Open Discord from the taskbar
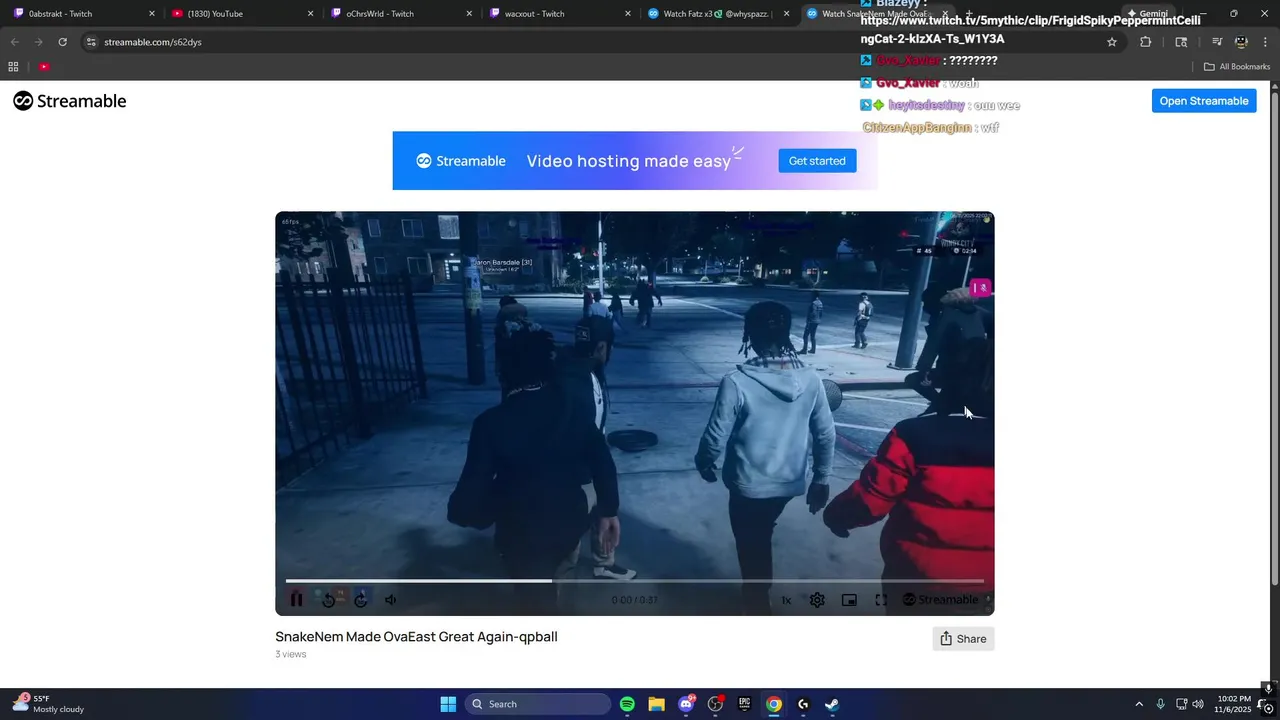 click(x=686, y=704)
